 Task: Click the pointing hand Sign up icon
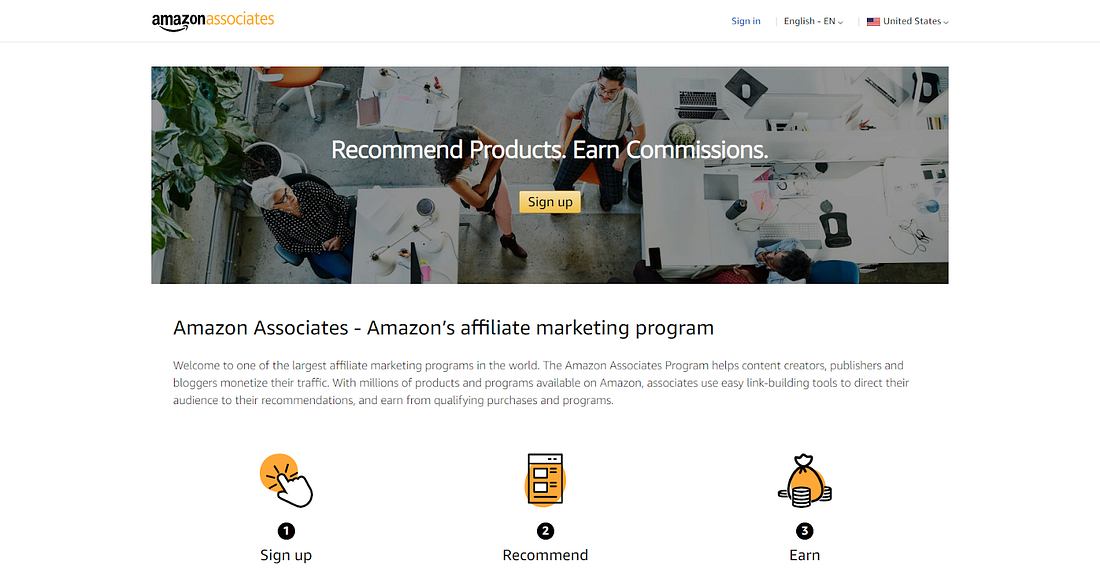click(286, 481)
